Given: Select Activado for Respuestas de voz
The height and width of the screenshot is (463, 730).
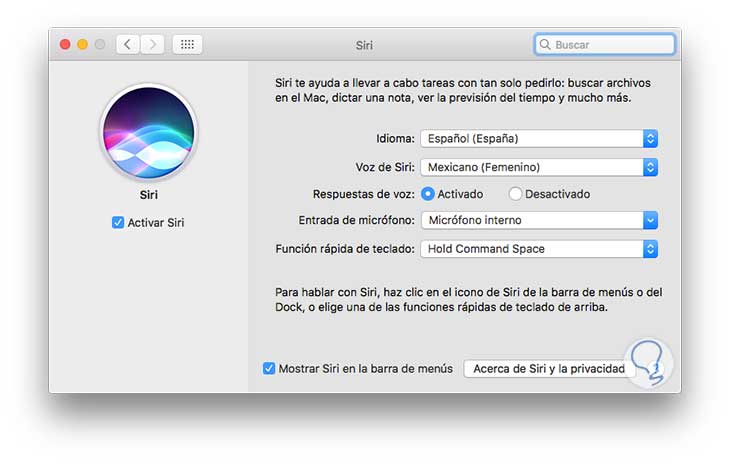Looking at the screenshot, I should pyautogui.click(x=427, y=194).
